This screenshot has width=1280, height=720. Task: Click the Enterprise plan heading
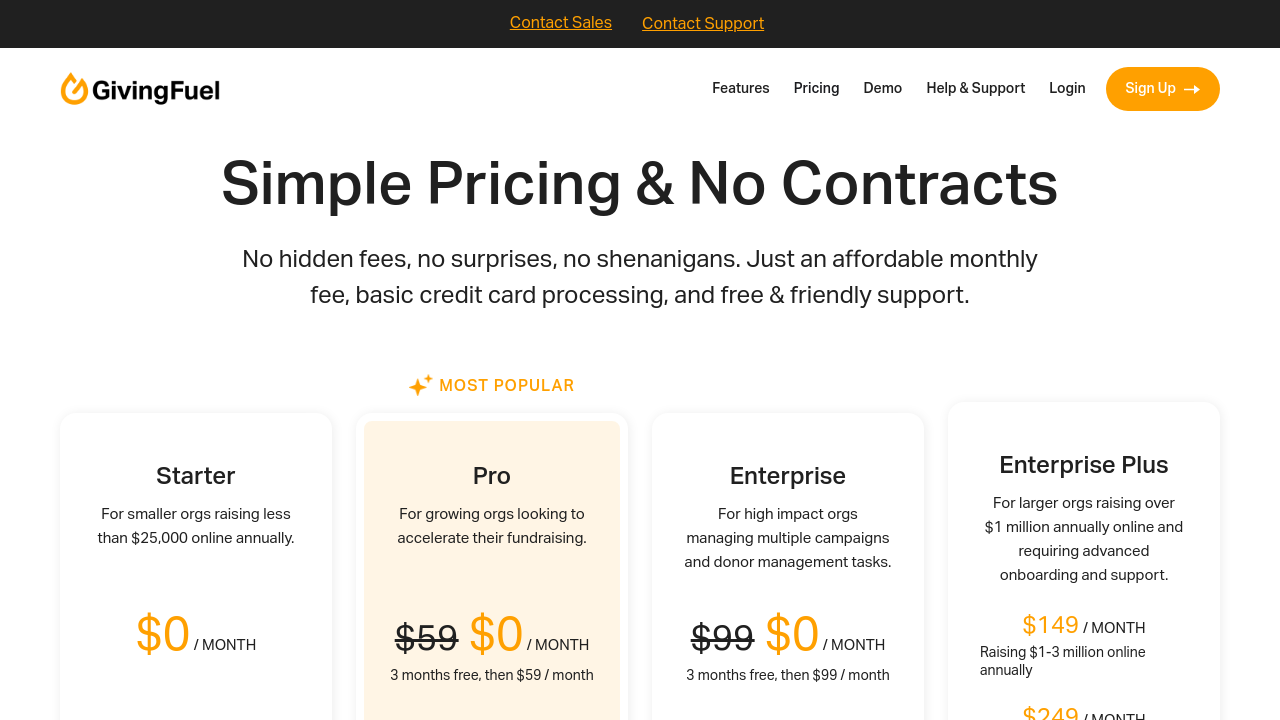(788, 476)
